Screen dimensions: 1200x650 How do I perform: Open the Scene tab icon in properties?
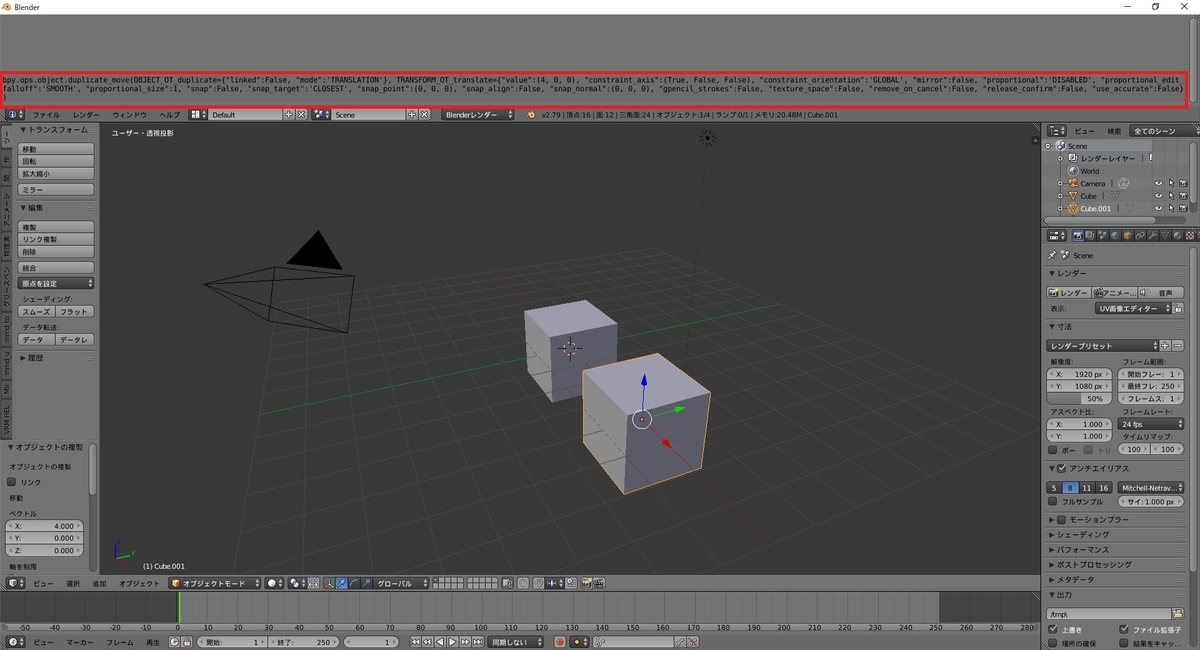(x=1103, y=235)
